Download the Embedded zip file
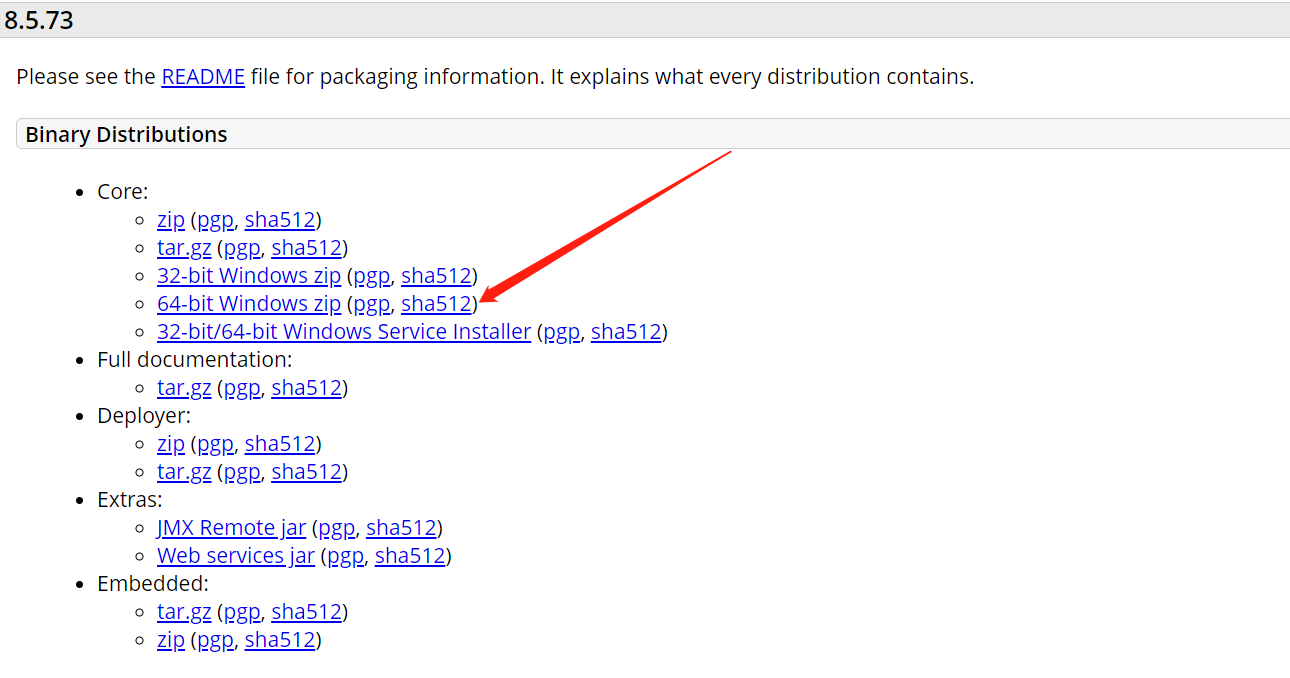 coord(171,640)
